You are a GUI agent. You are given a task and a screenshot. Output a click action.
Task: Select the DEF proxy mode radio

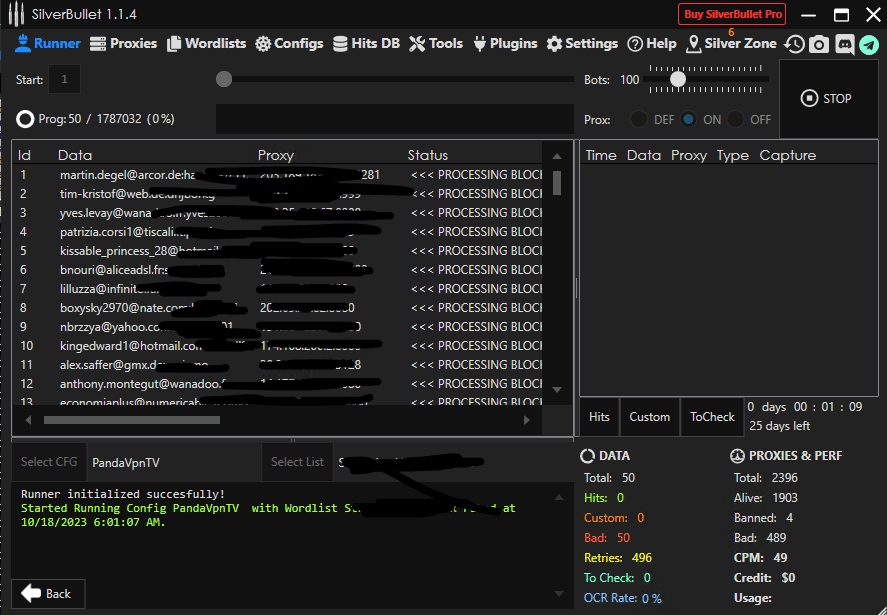click(639, 119)
